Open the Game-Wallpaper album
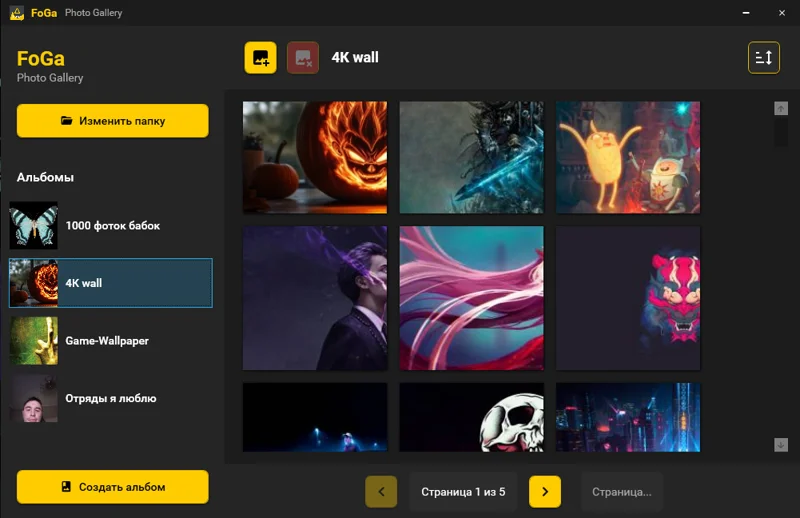 [111, 341]
